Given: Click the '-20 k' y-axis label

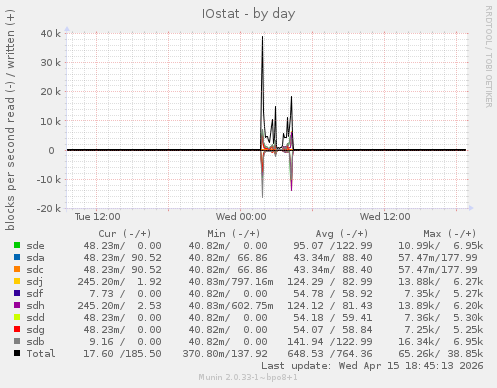Looking at the screenshot, I should pos(49,209).
